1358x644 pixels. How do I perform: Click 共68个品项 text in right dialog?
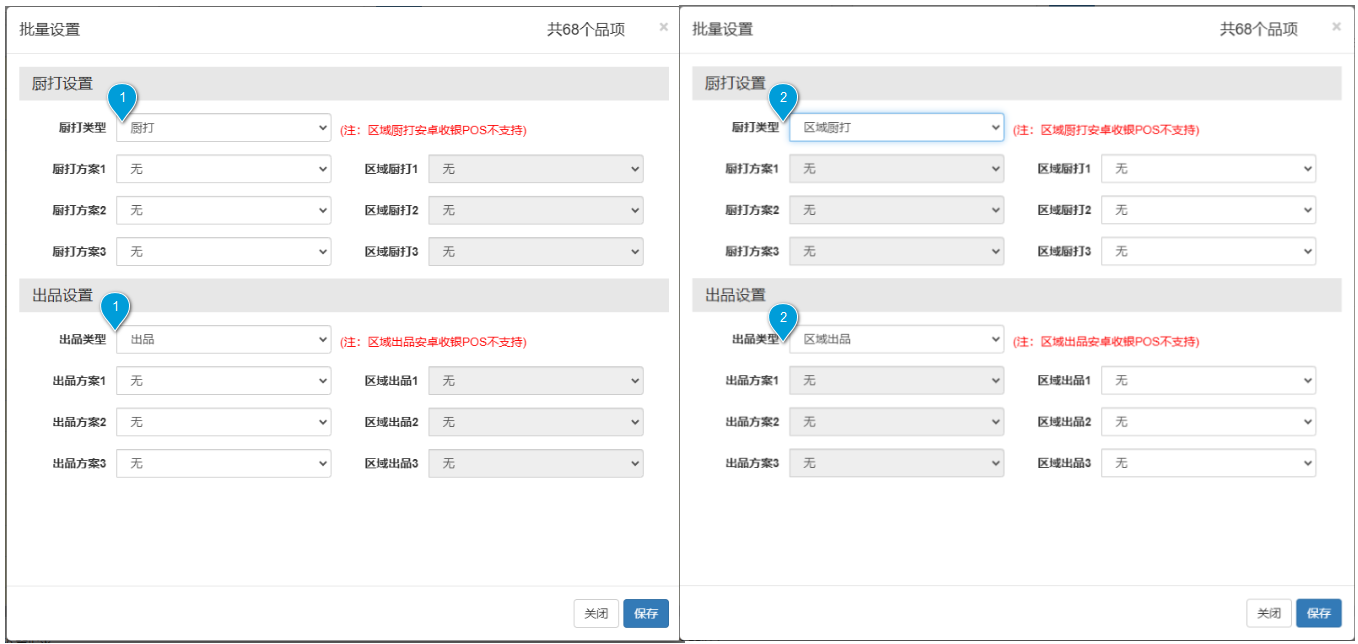(x=1259, y=30)
